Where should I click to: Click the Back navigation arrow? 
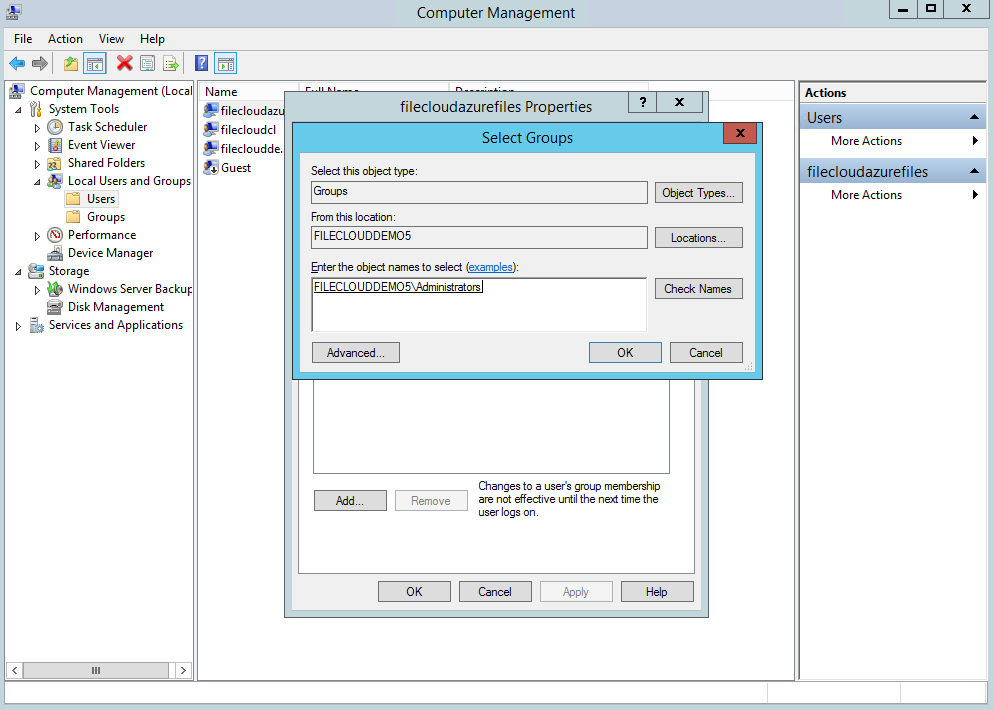(17, 63)
